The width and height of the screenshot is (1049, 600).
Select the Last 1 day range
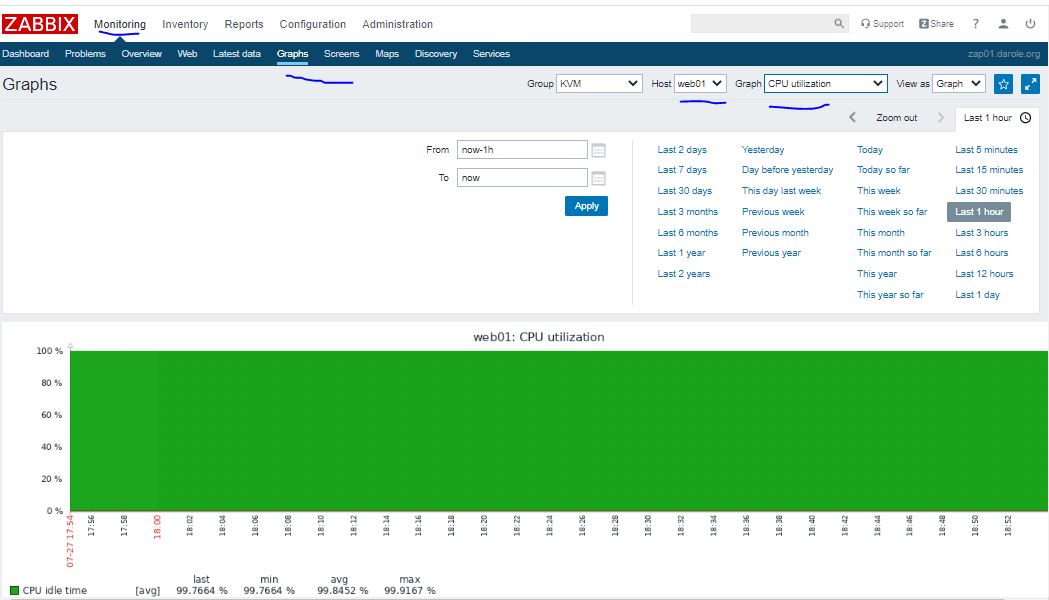[977, 295]
